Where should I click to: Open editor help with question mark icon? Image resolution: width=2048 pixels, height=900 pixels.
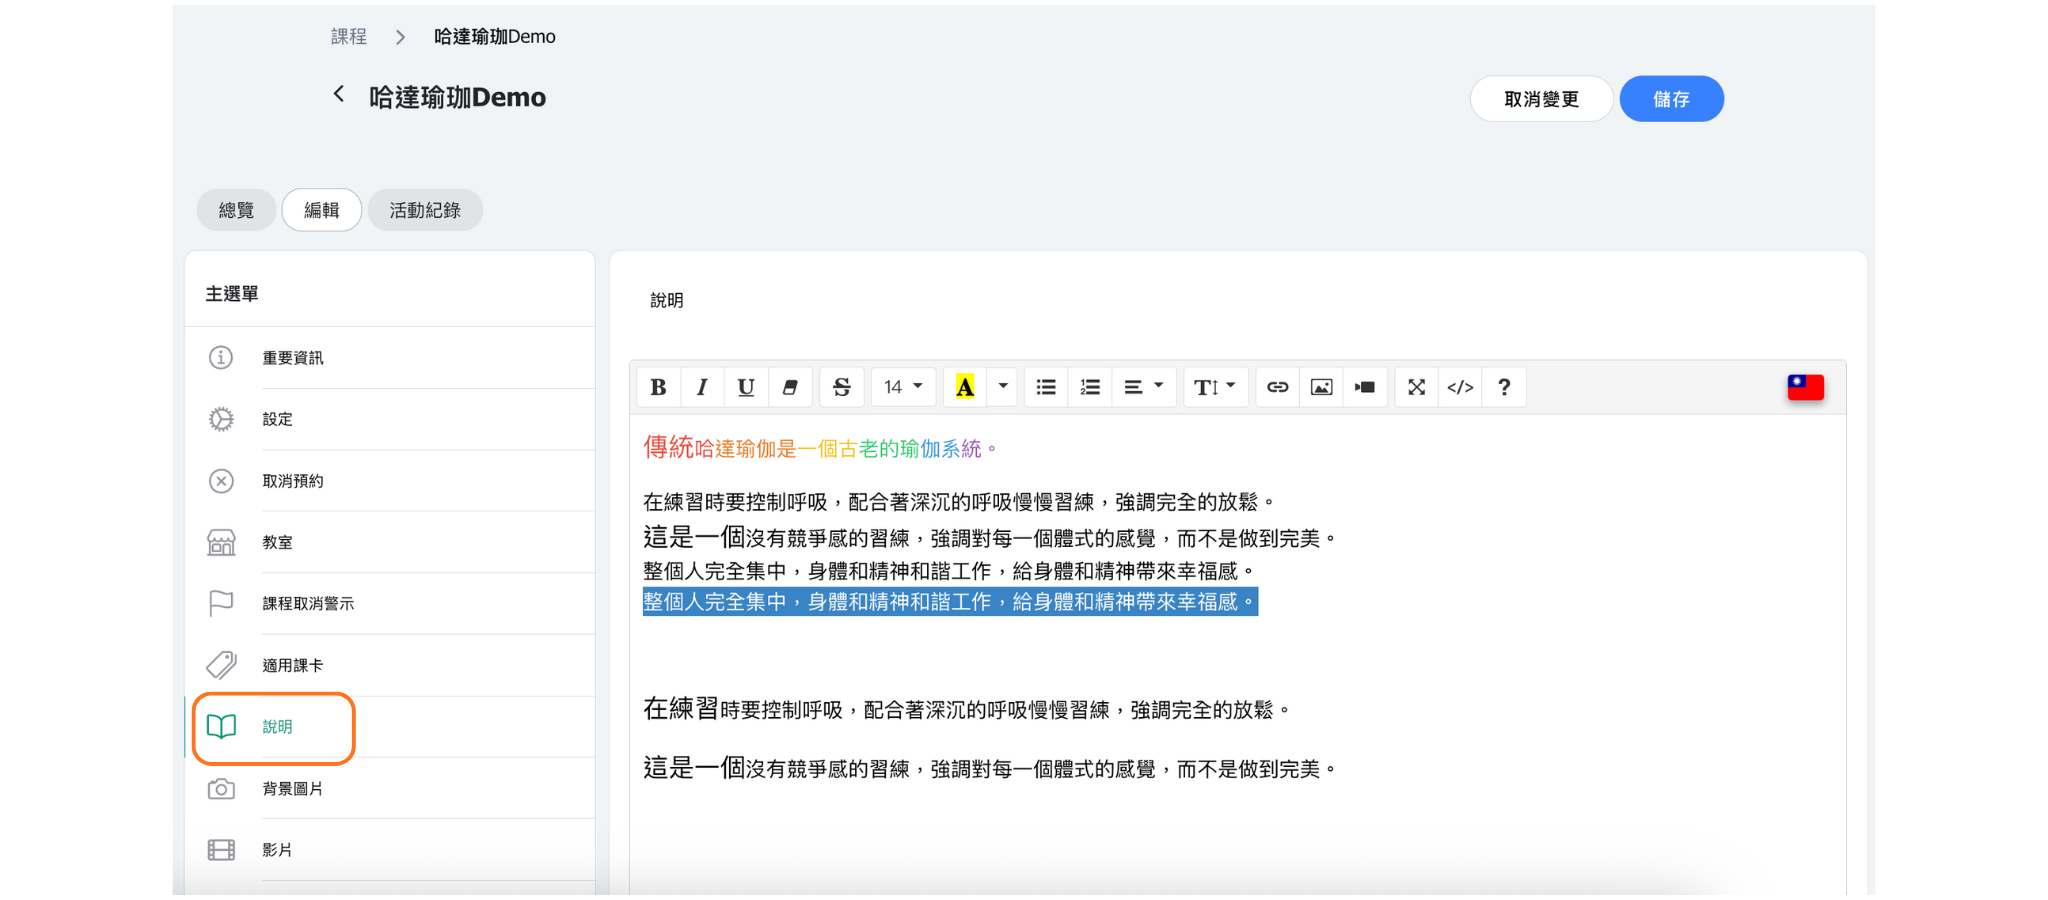pos(1504,387)
